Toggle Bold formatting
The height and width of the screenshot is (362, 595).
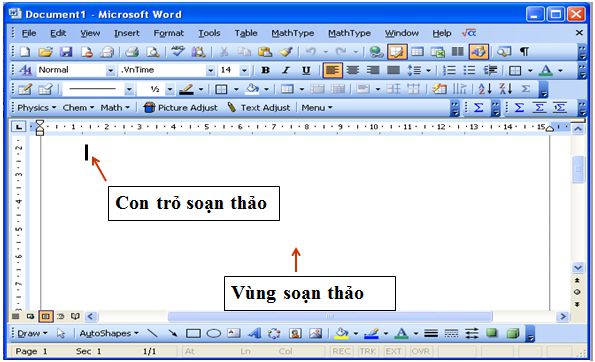pos(266,70)
